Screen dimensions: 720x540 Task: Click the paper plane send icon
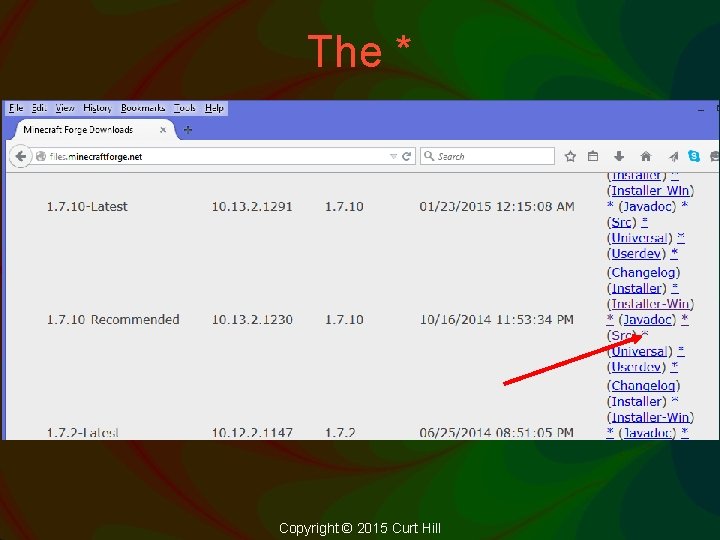(674, 157)
